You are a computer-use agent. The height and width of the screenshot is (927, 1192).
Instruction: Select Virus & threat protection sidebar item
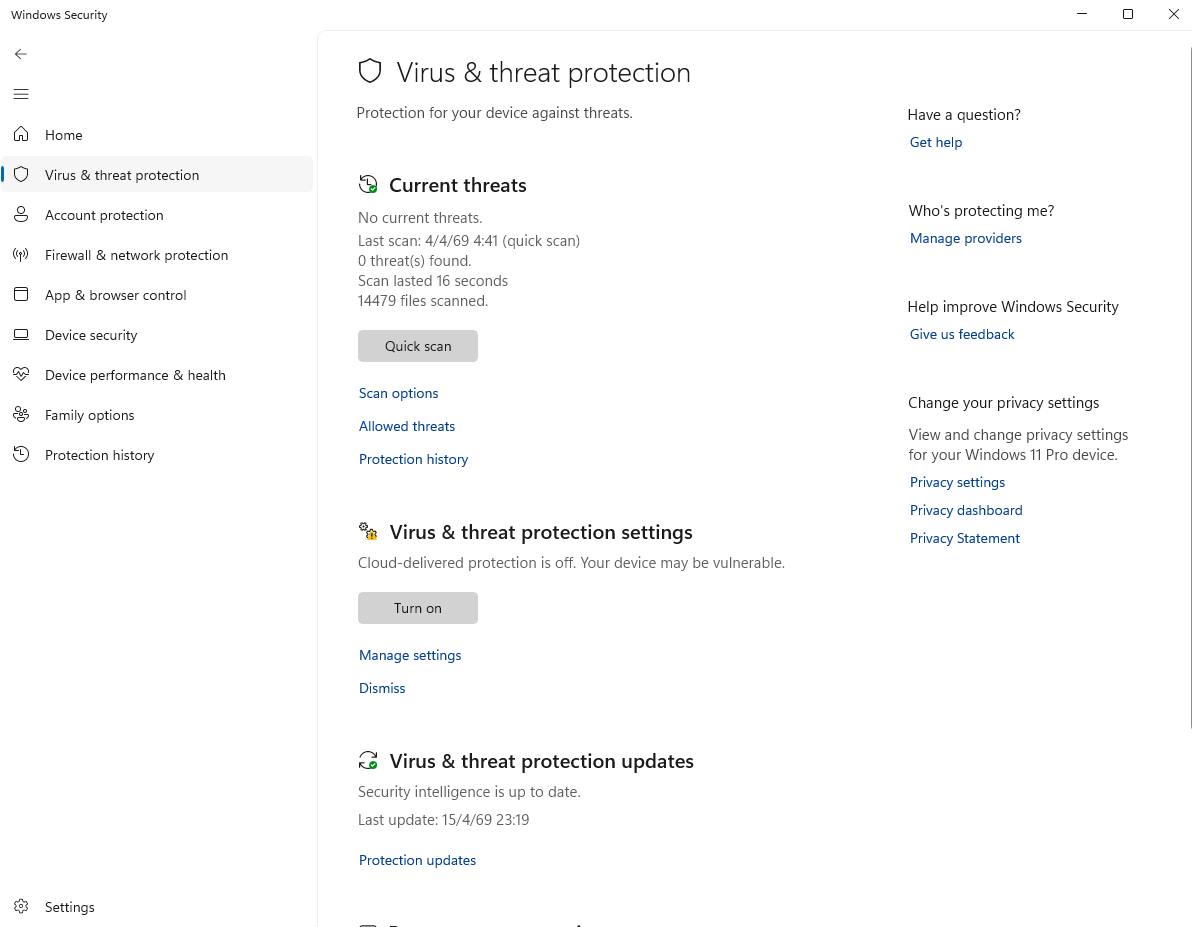122,175
